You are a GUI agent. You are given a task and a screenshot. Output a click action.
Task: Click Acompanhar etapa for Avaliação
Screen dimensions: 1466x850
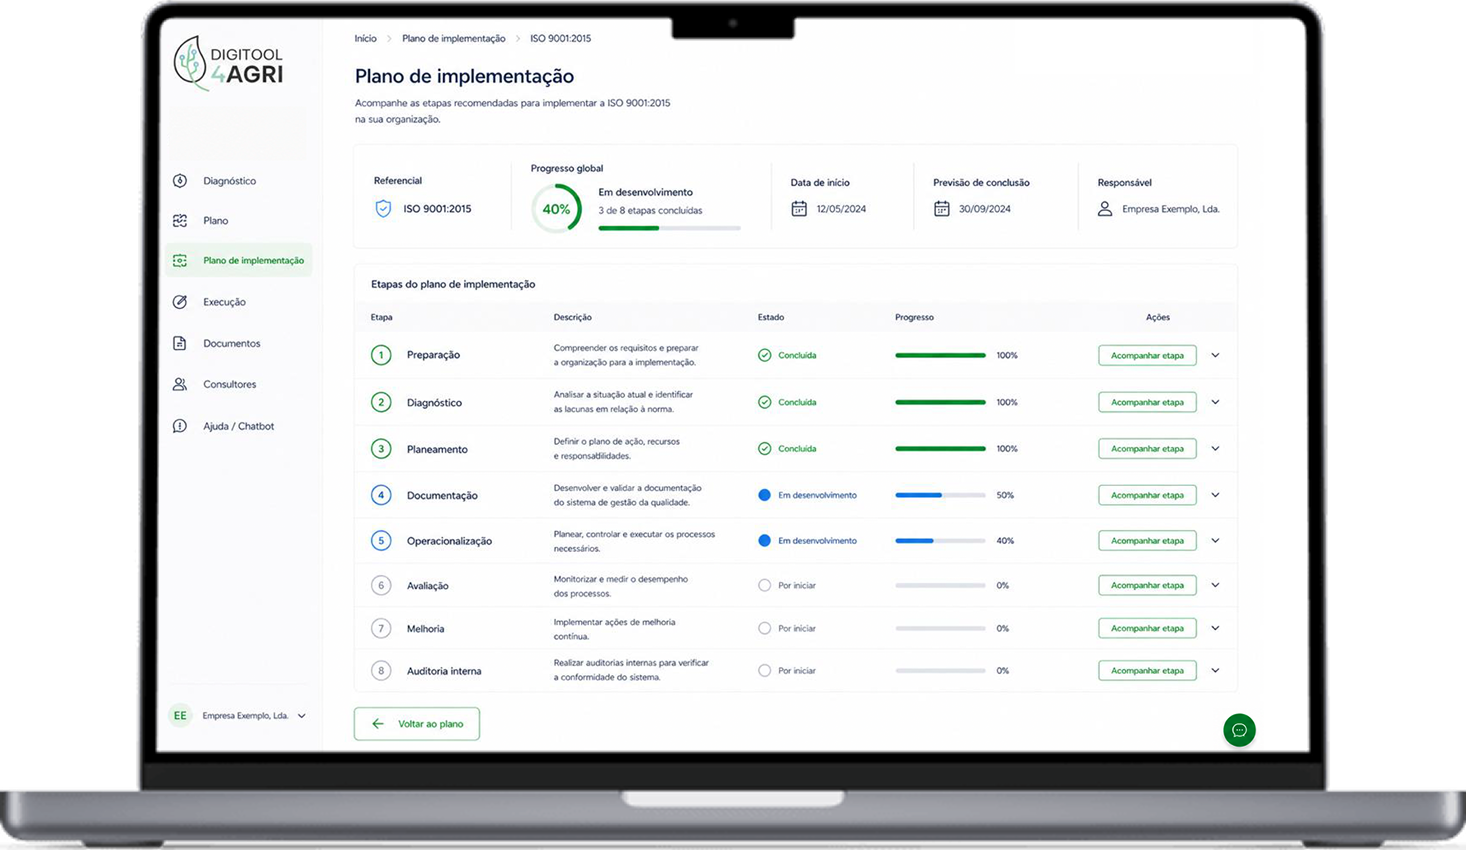tap(1147, 585)
